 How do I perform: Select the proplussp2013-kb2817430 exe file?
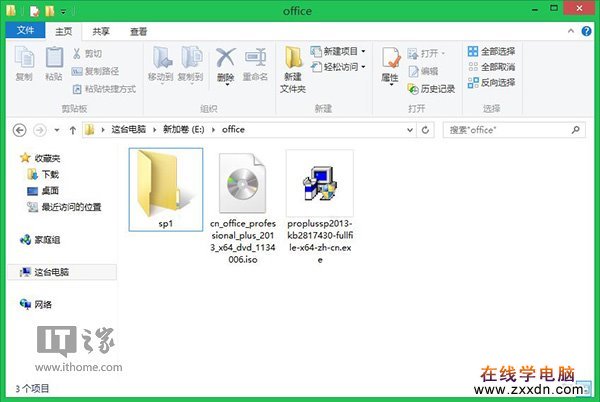point(320,208)
